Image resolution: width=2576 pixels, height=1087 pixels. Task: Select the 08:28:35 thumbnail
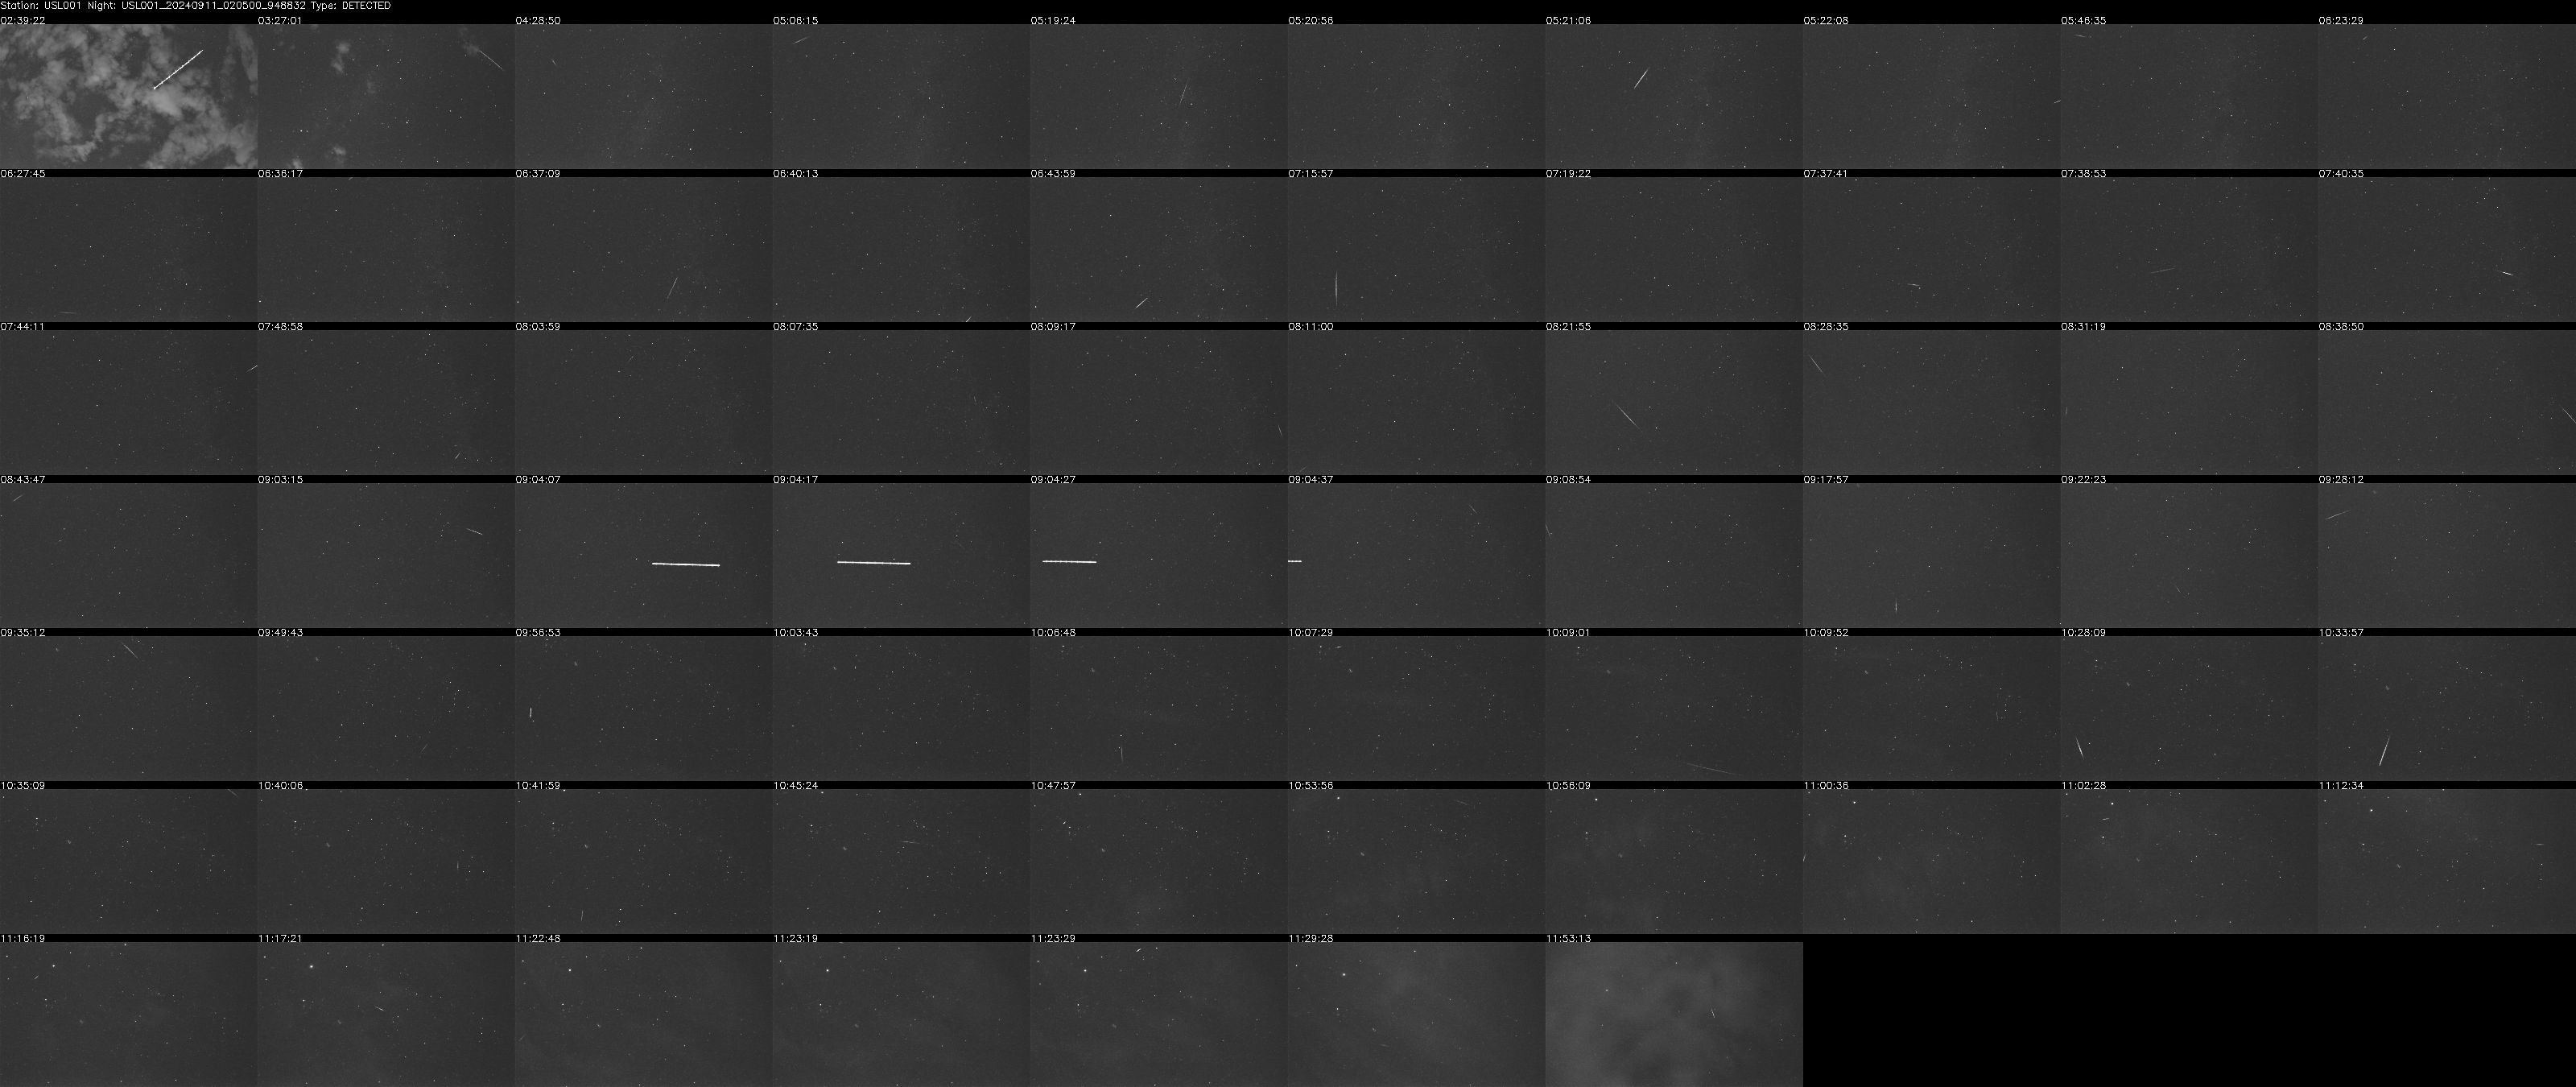1931,402
